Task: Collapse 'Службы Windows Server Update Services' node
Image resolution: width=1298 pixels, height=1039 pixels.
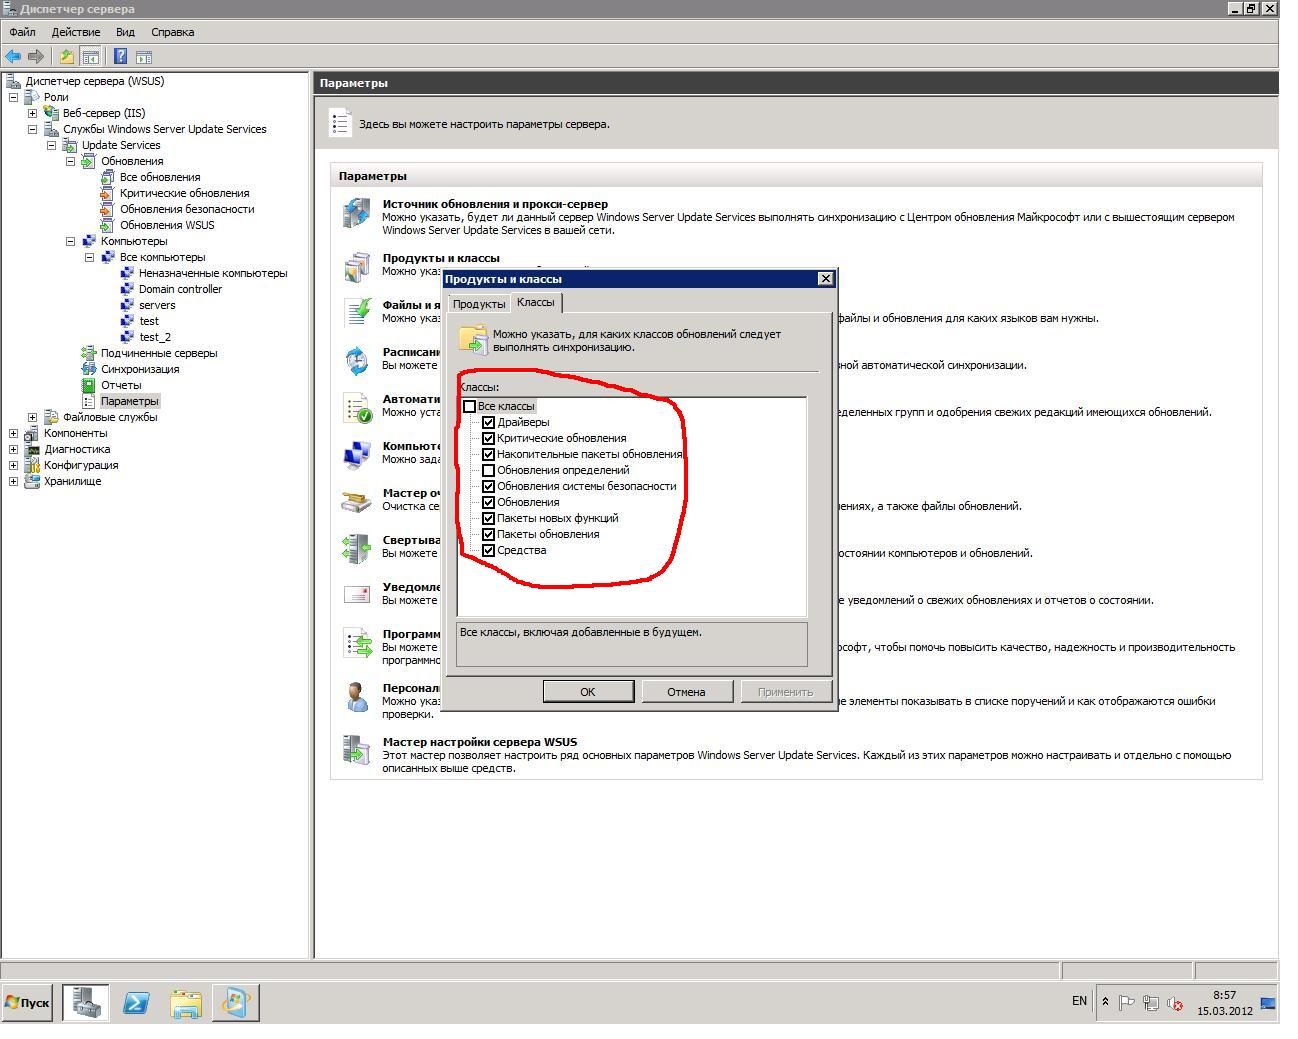Action: click(x=32, y=129)
